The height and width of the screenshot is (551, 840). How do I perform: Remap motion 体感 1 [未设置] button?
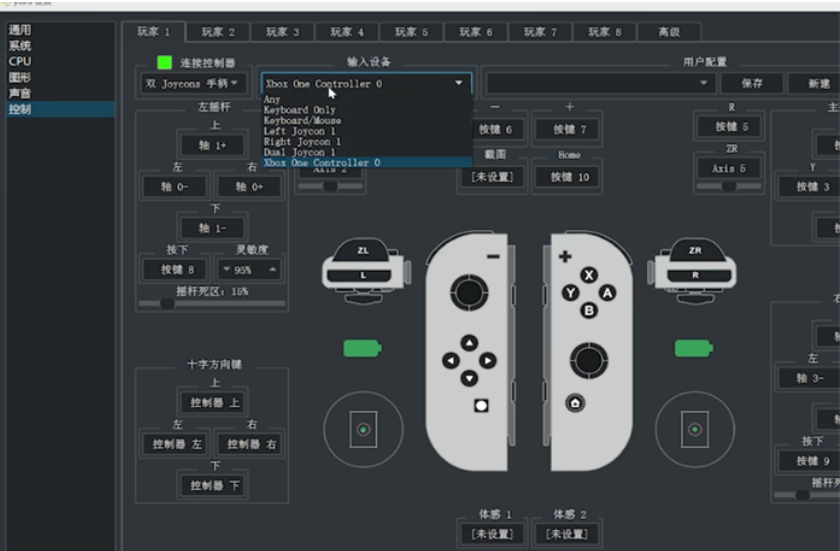tap(492, 534)
